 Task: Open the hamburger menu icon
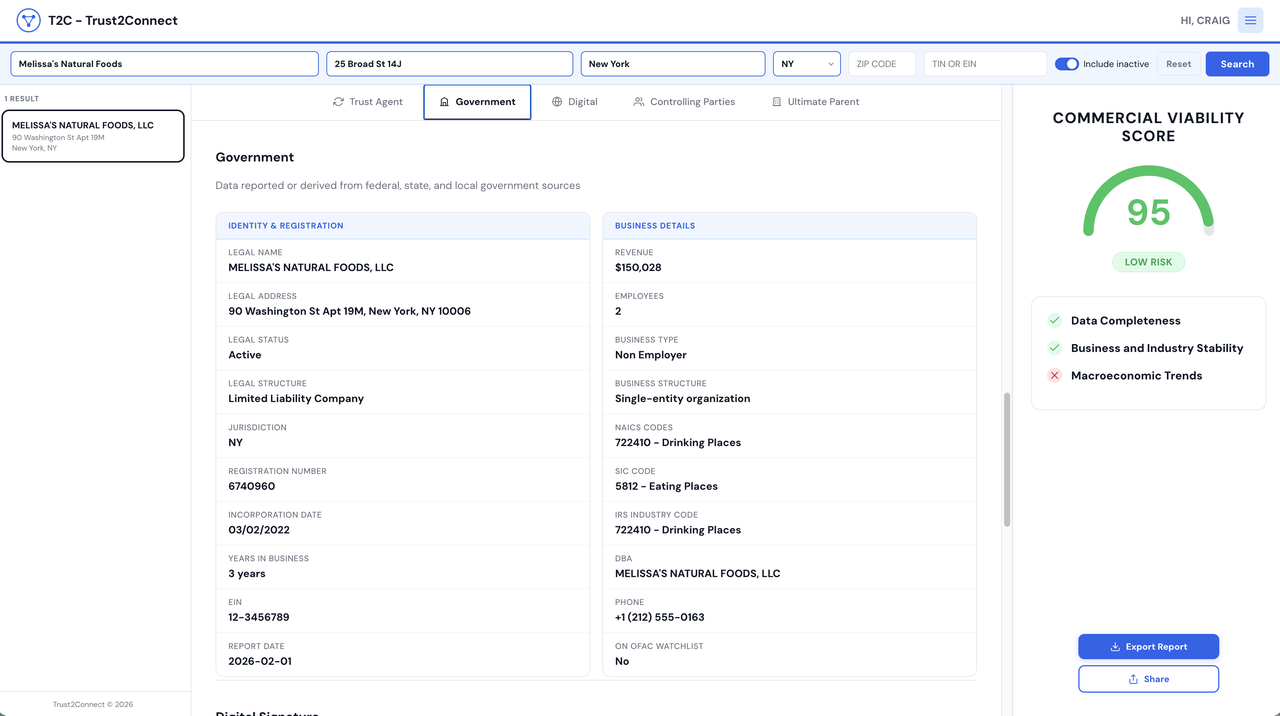click(1250, 20)
